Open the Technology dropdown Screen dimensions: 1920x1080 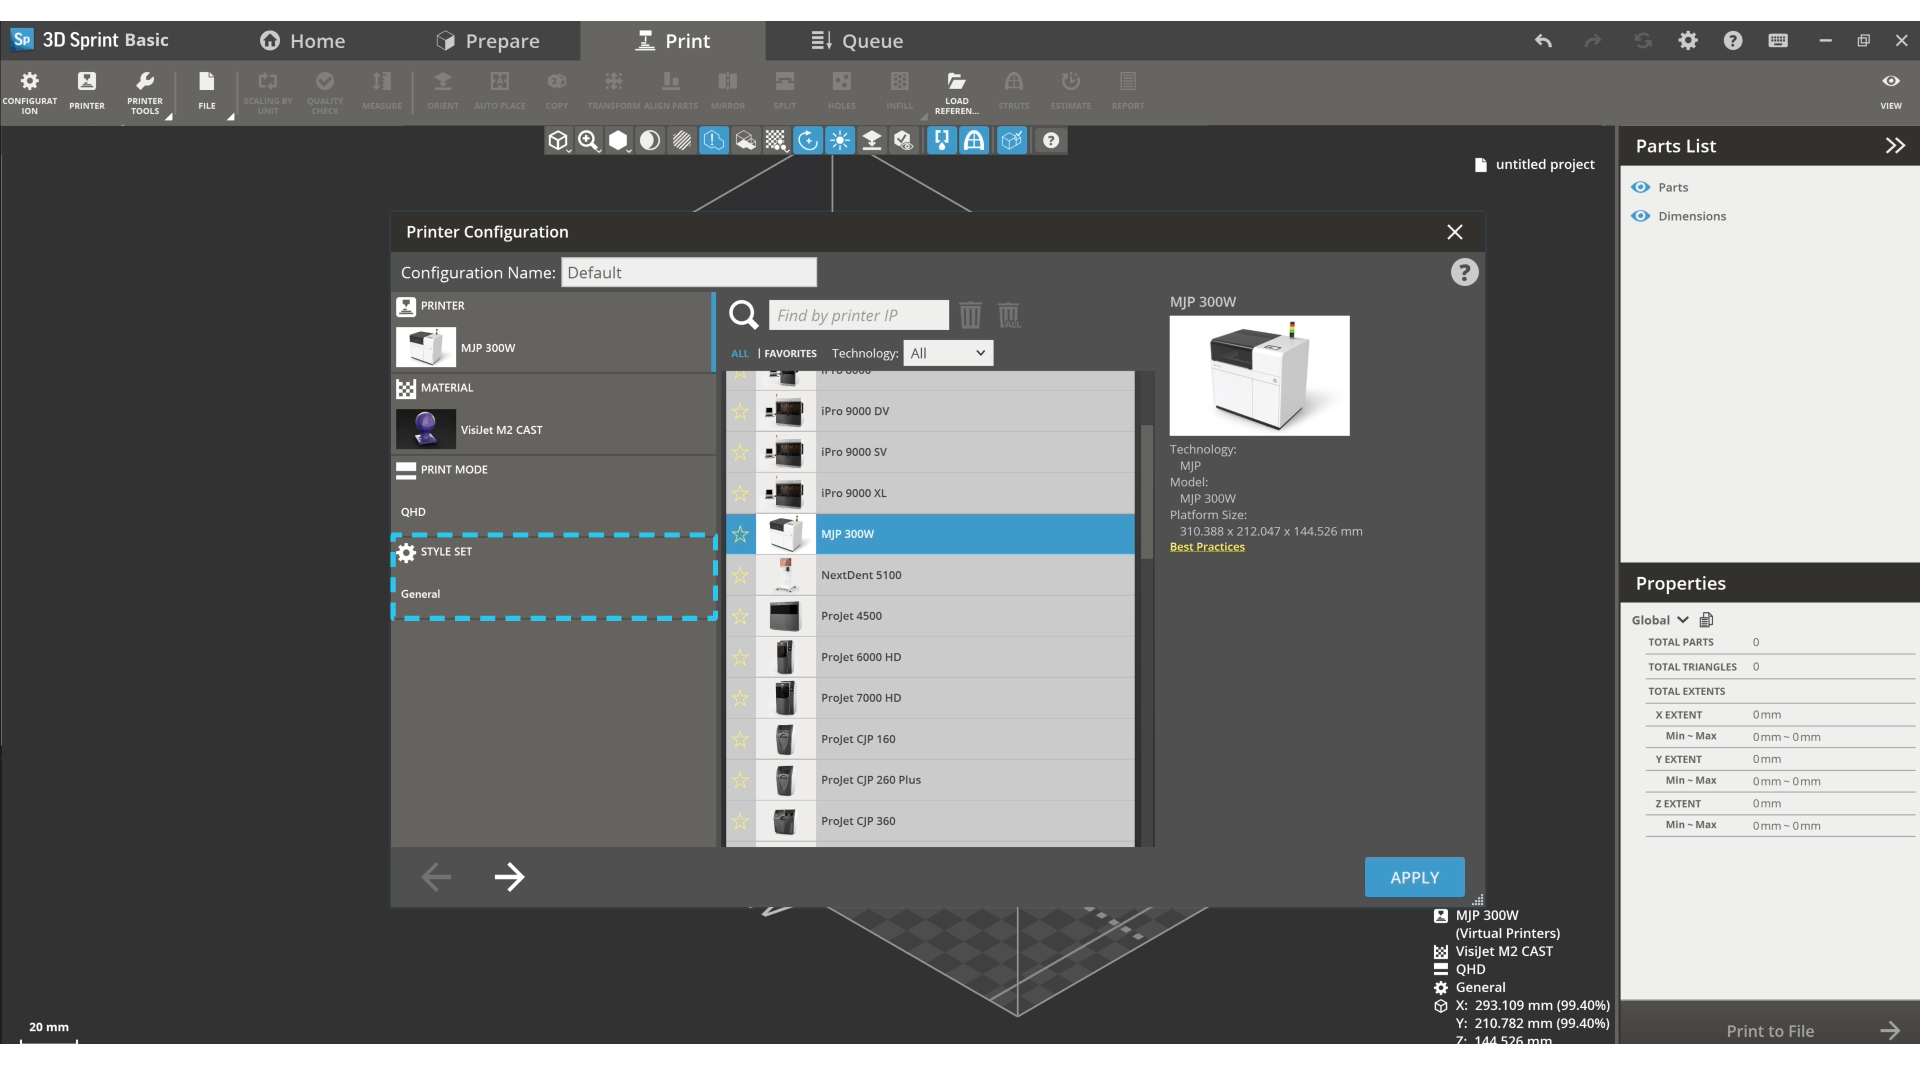[x=947, y=353]
